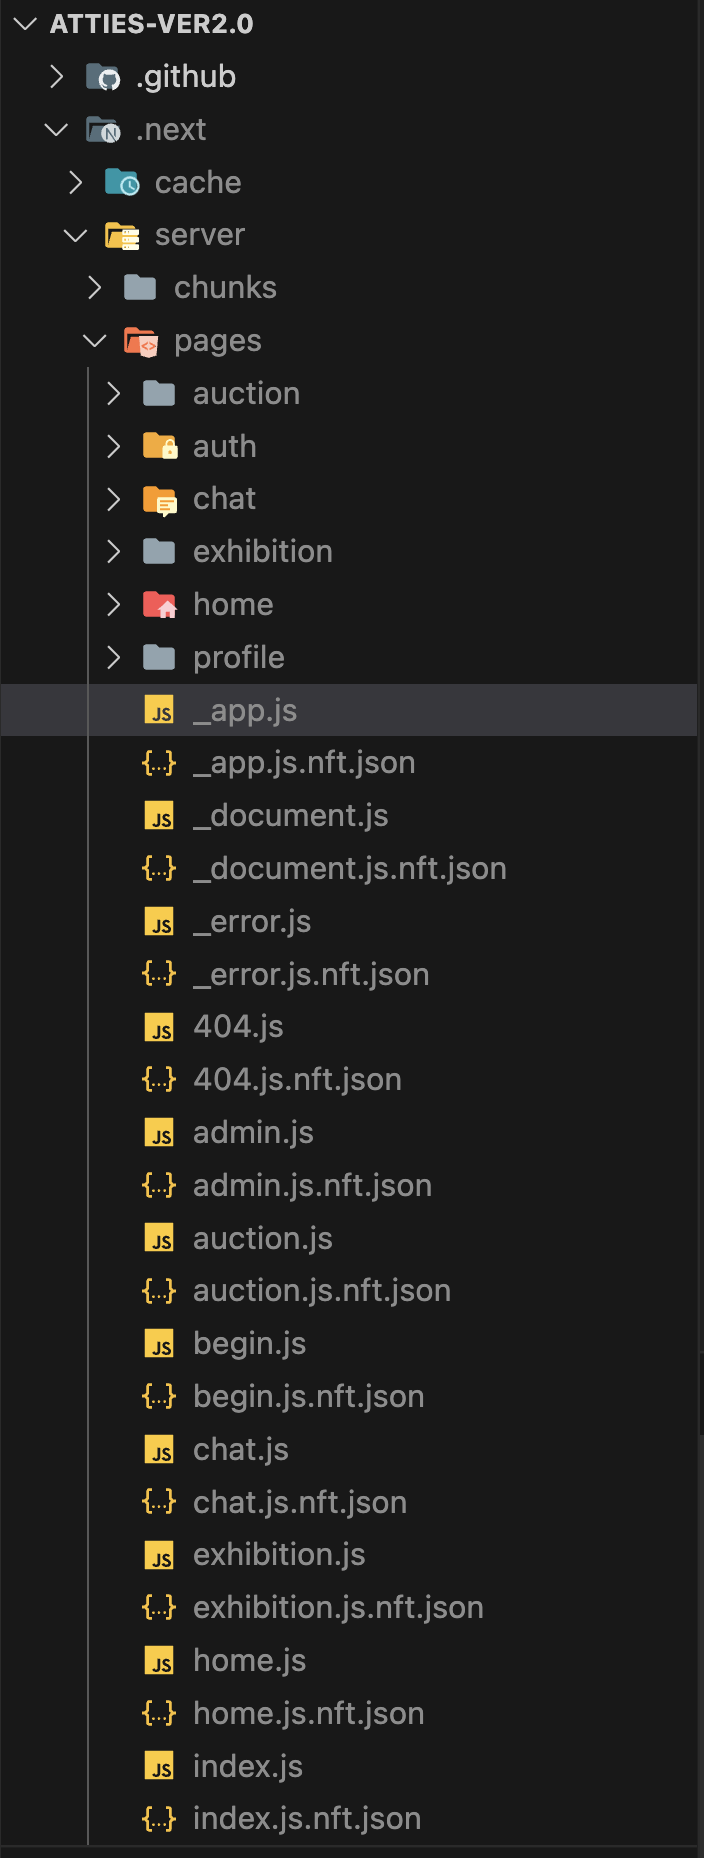Expand the auth folder chevron

(114, 446)
